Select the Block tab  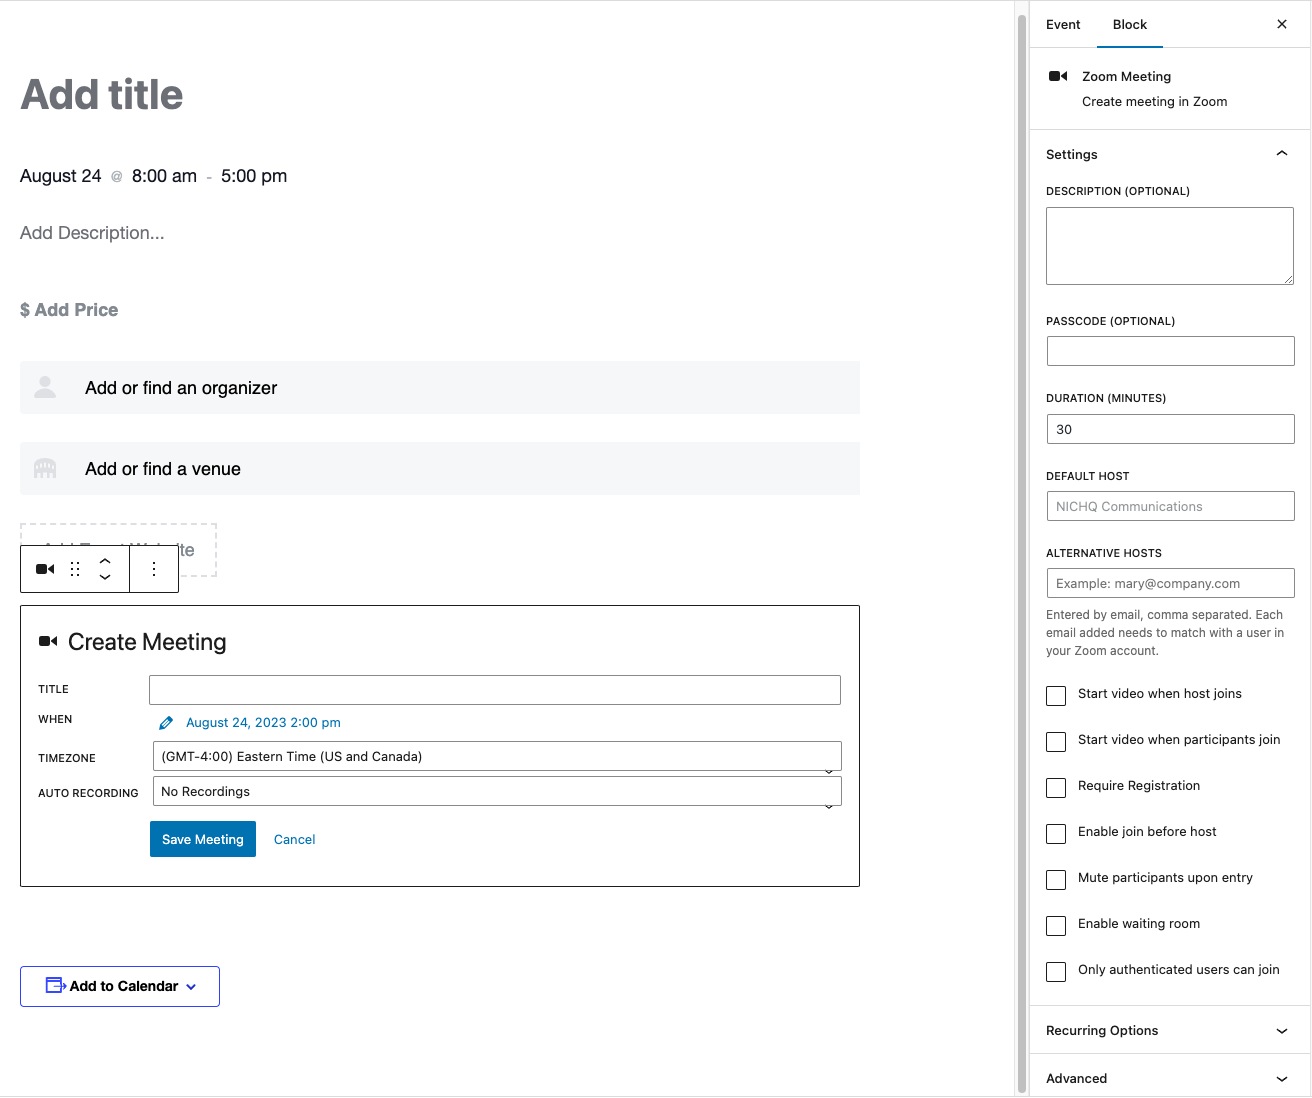click(1130, 24)
